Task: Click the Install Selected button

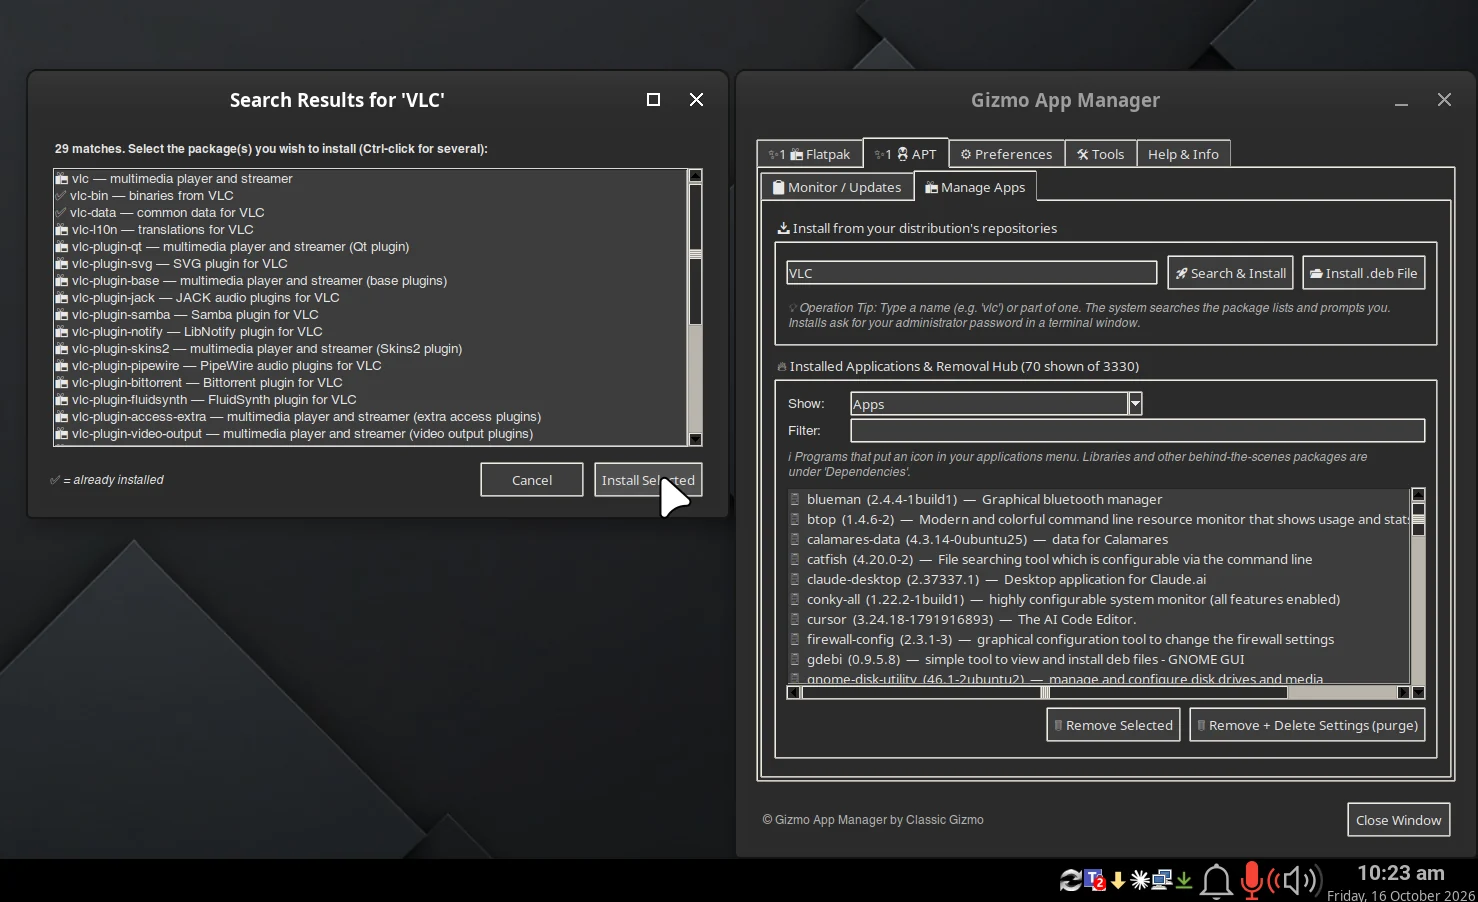Action: 648,480
